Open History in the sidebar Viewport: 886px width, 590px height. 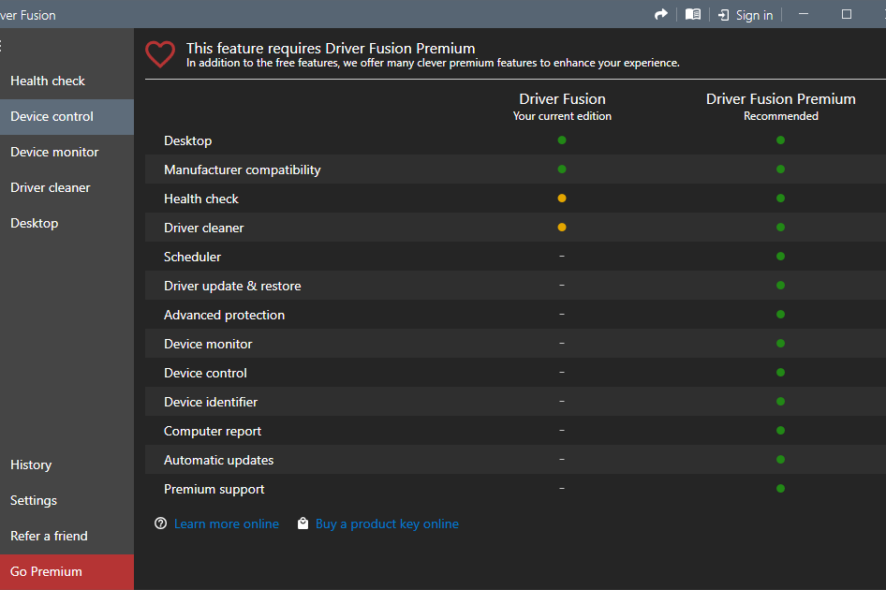pos(67,465)
